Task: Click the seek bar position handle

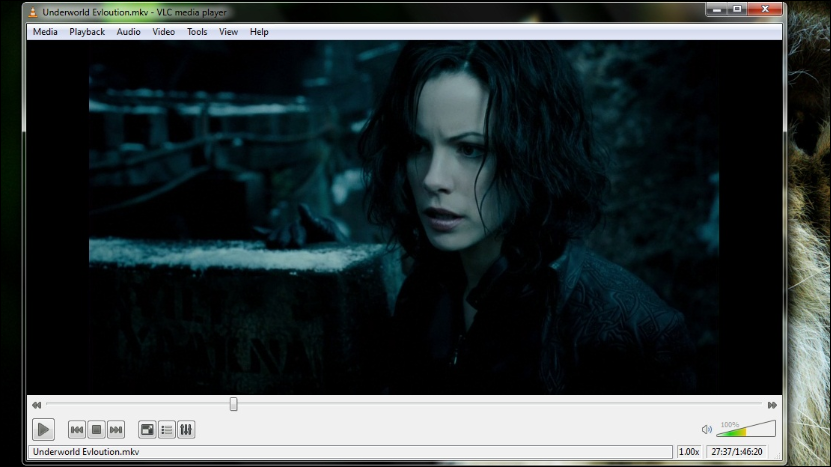Action: pyautogui.click(x=233, y=404)
